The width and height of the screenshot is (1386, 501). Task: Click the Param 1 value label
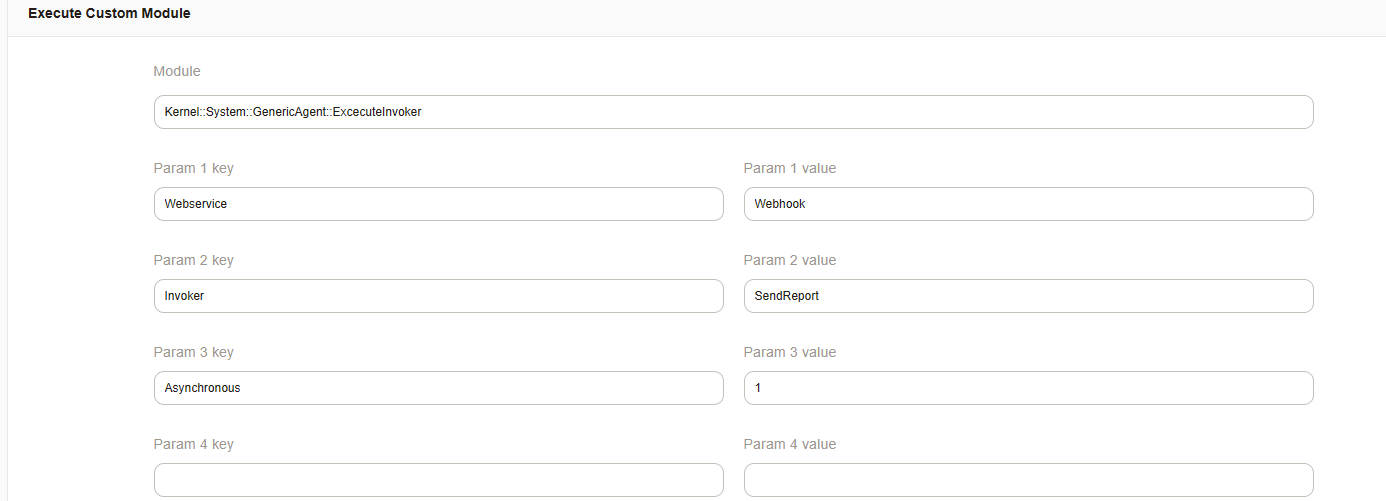click(x=789, y=168)
